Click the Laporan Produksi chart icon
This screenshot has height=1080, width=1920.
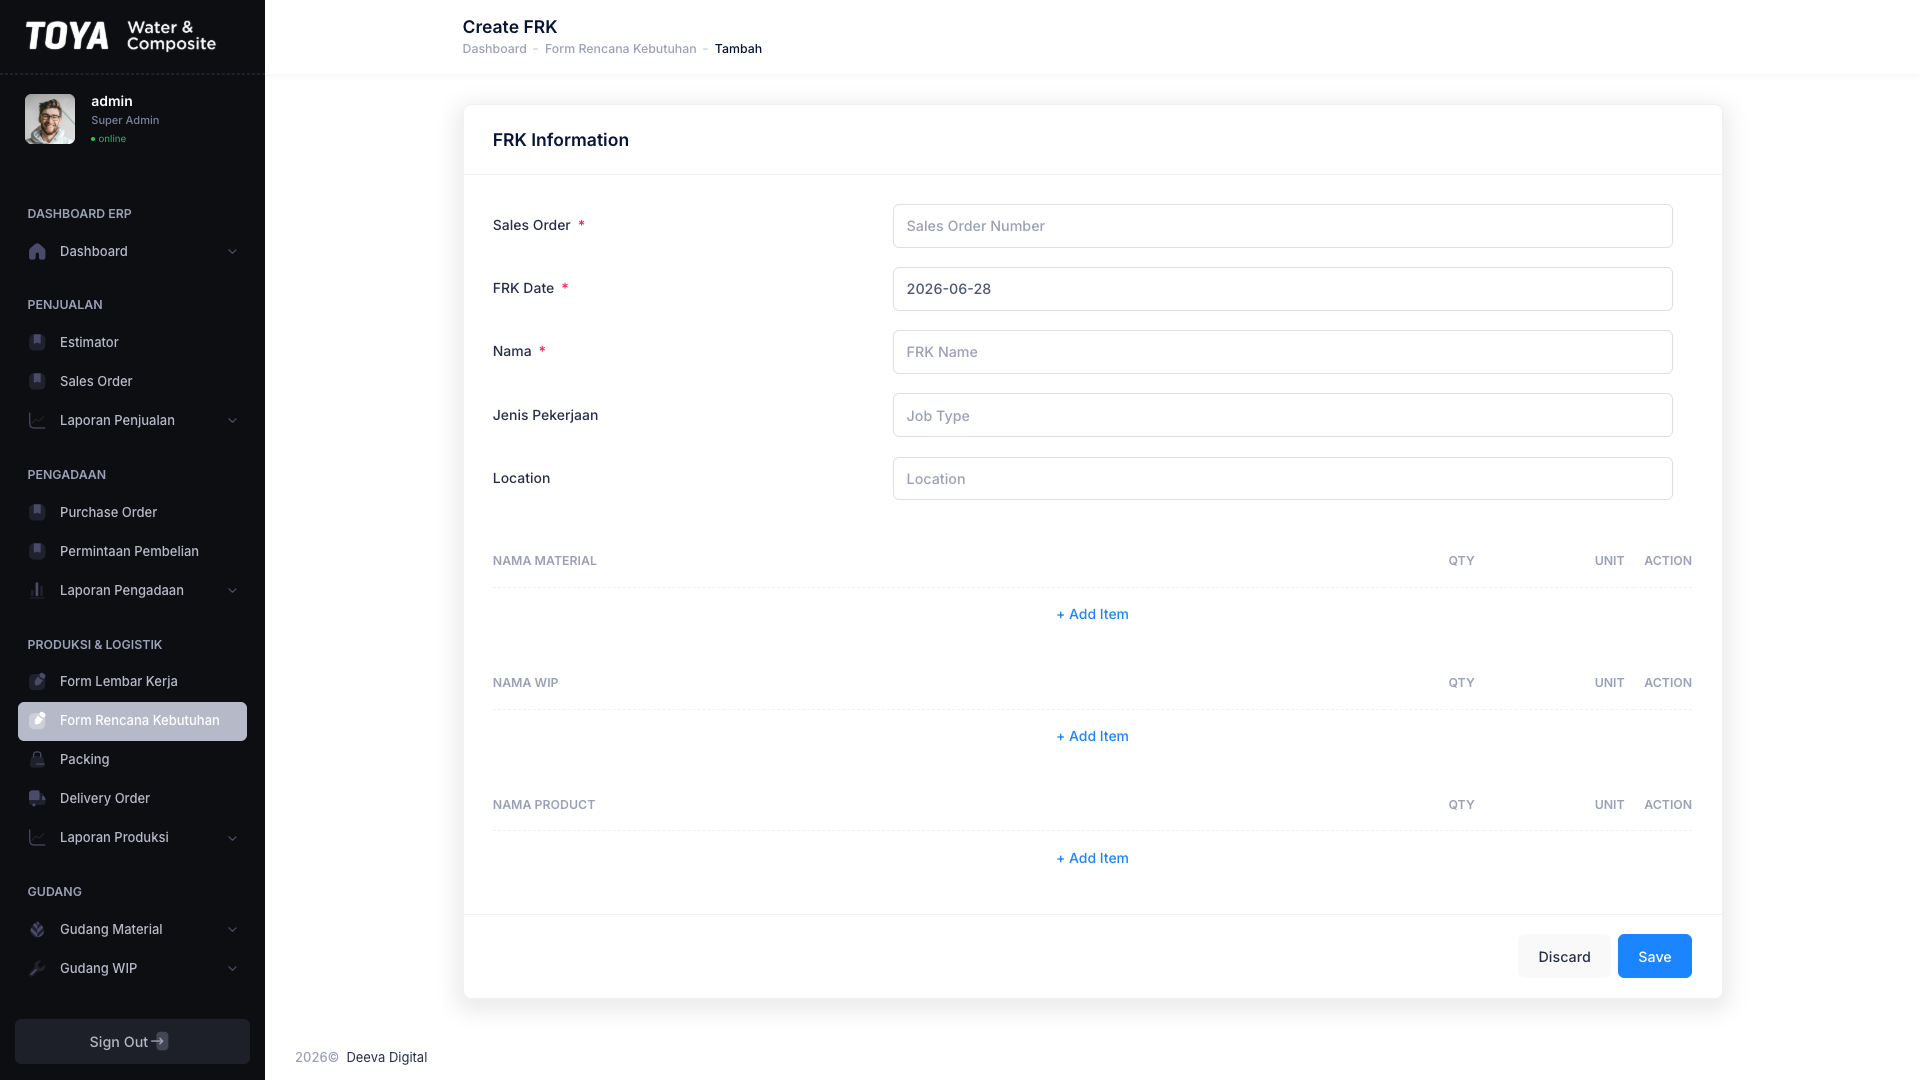pos(37,837)
